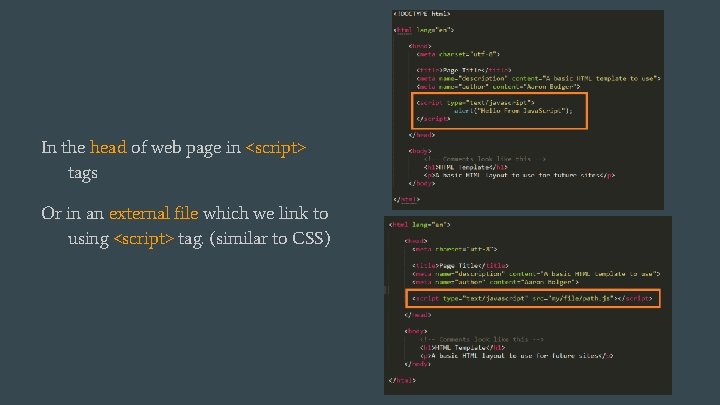Click the text "(similar to CSS)"
Screen dimensions: 720x405
tap(270, 239)
